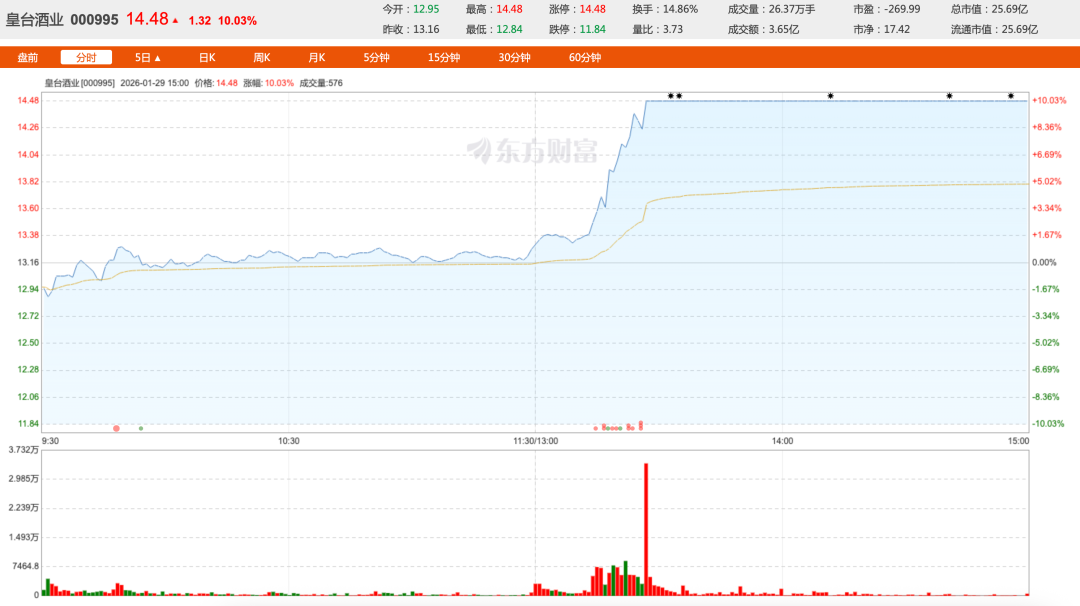1080x606 pixels.
Task: Click the 11.84 left axis label
Action: 28,424
